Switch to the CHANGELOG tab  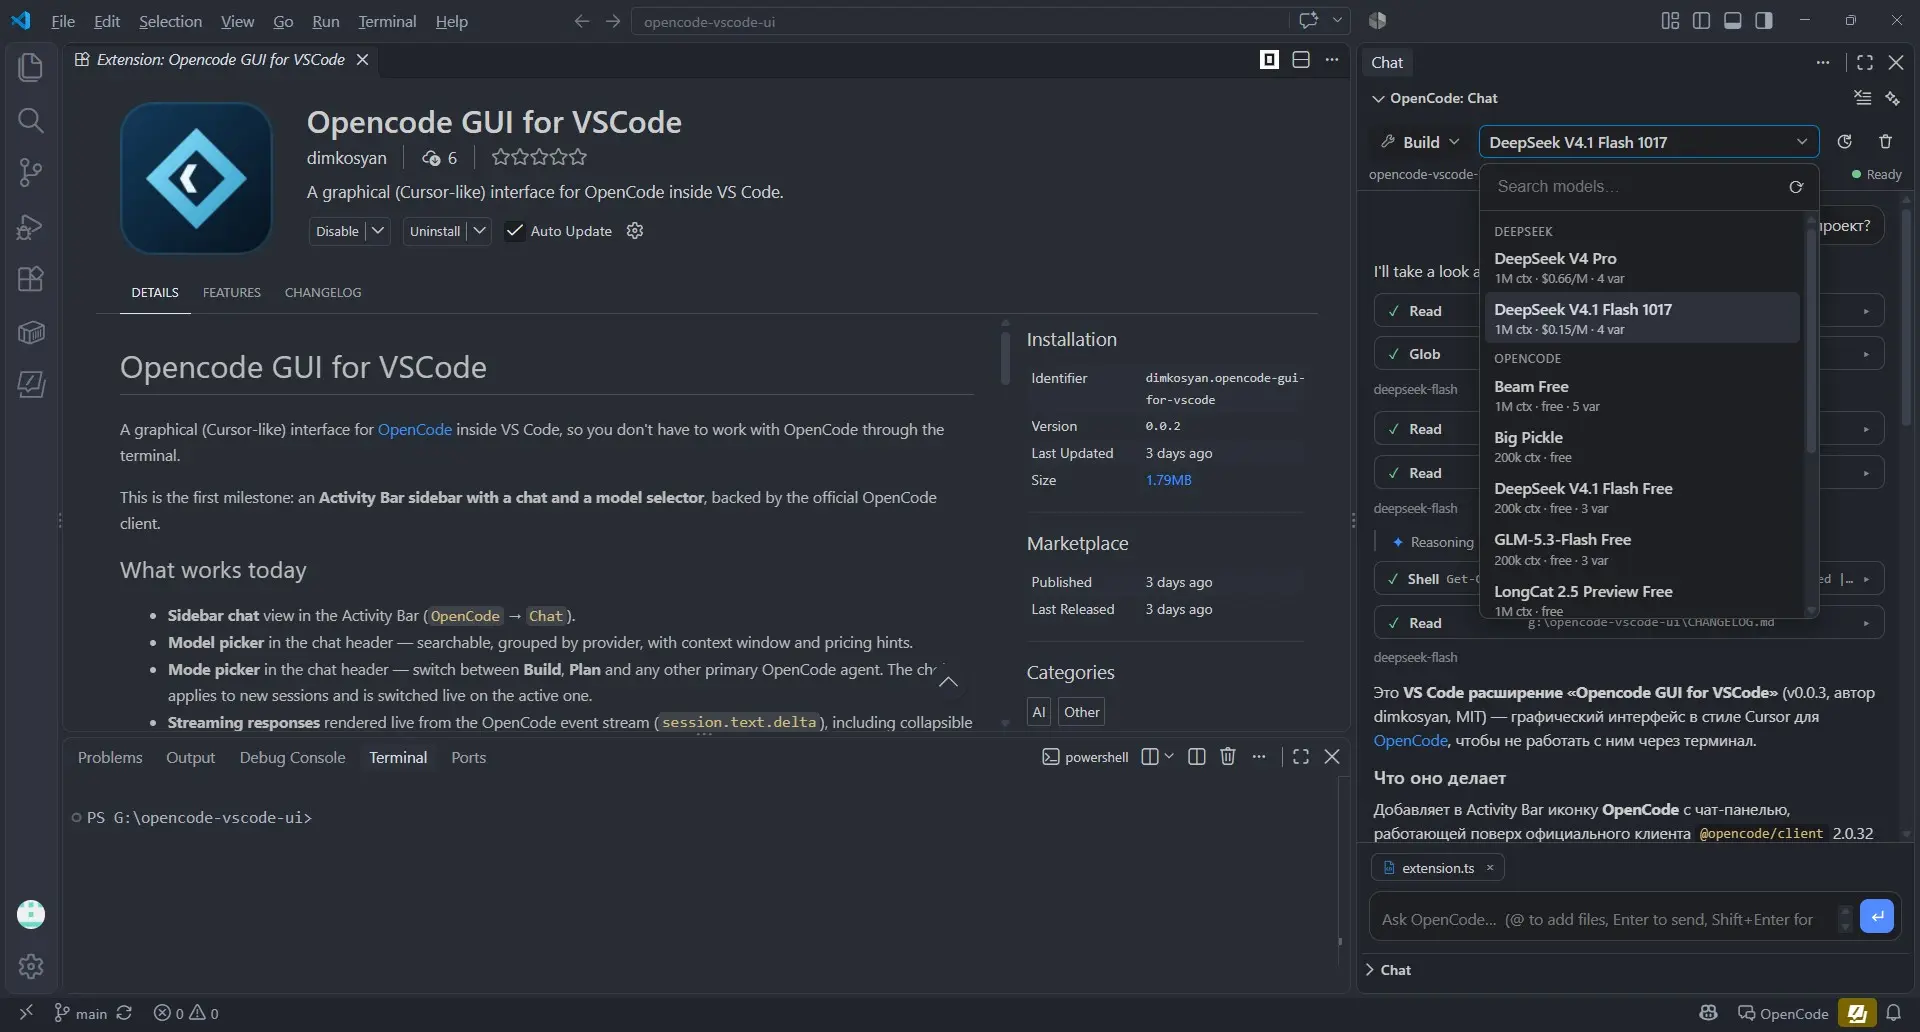pyautogui.click(x=323, y=293)
